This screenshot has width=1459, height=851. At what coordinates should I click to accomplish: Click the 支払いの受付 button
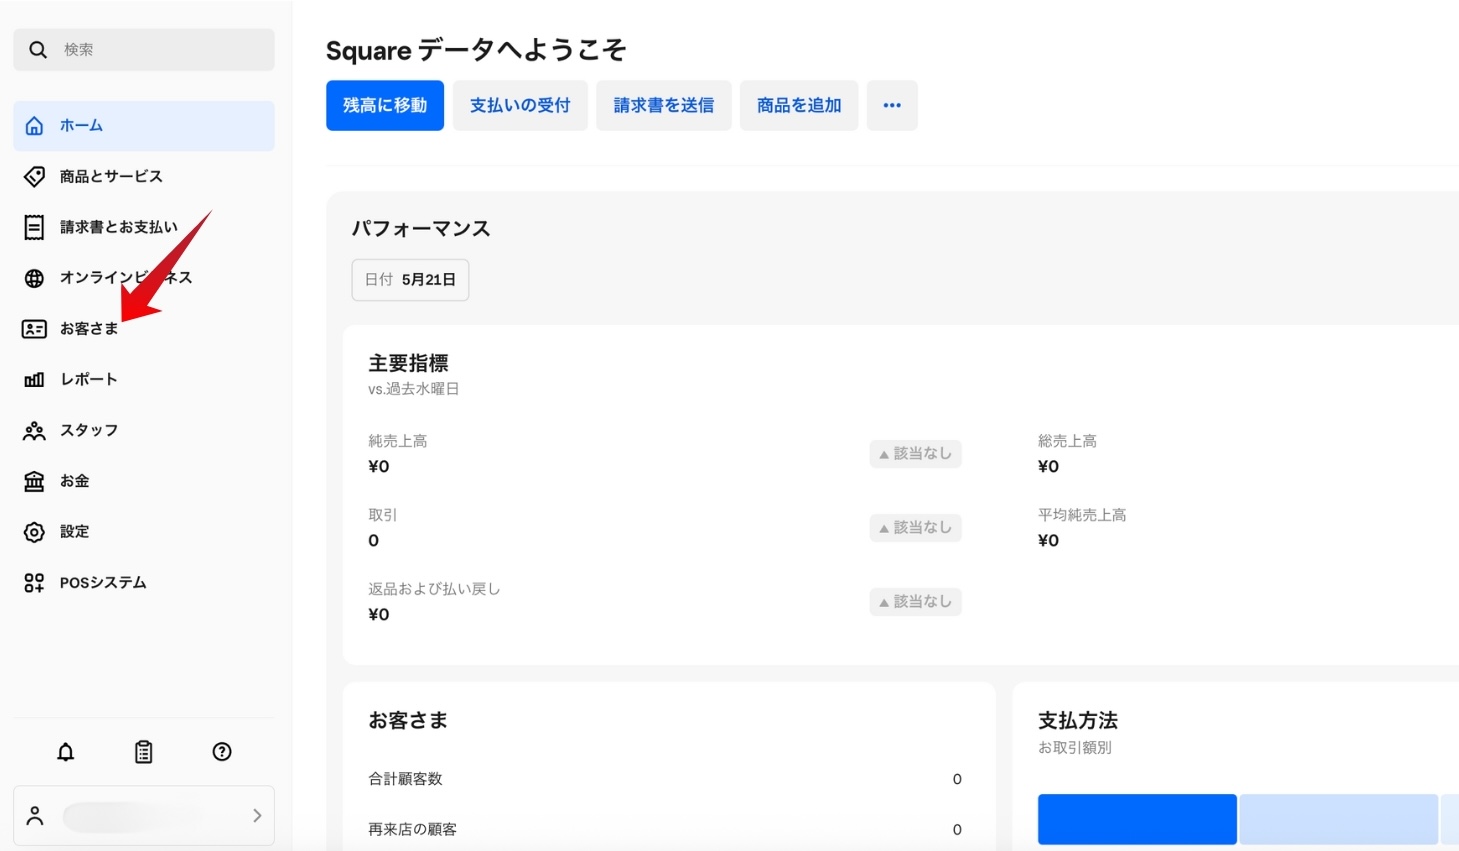[x=520, y=106]
